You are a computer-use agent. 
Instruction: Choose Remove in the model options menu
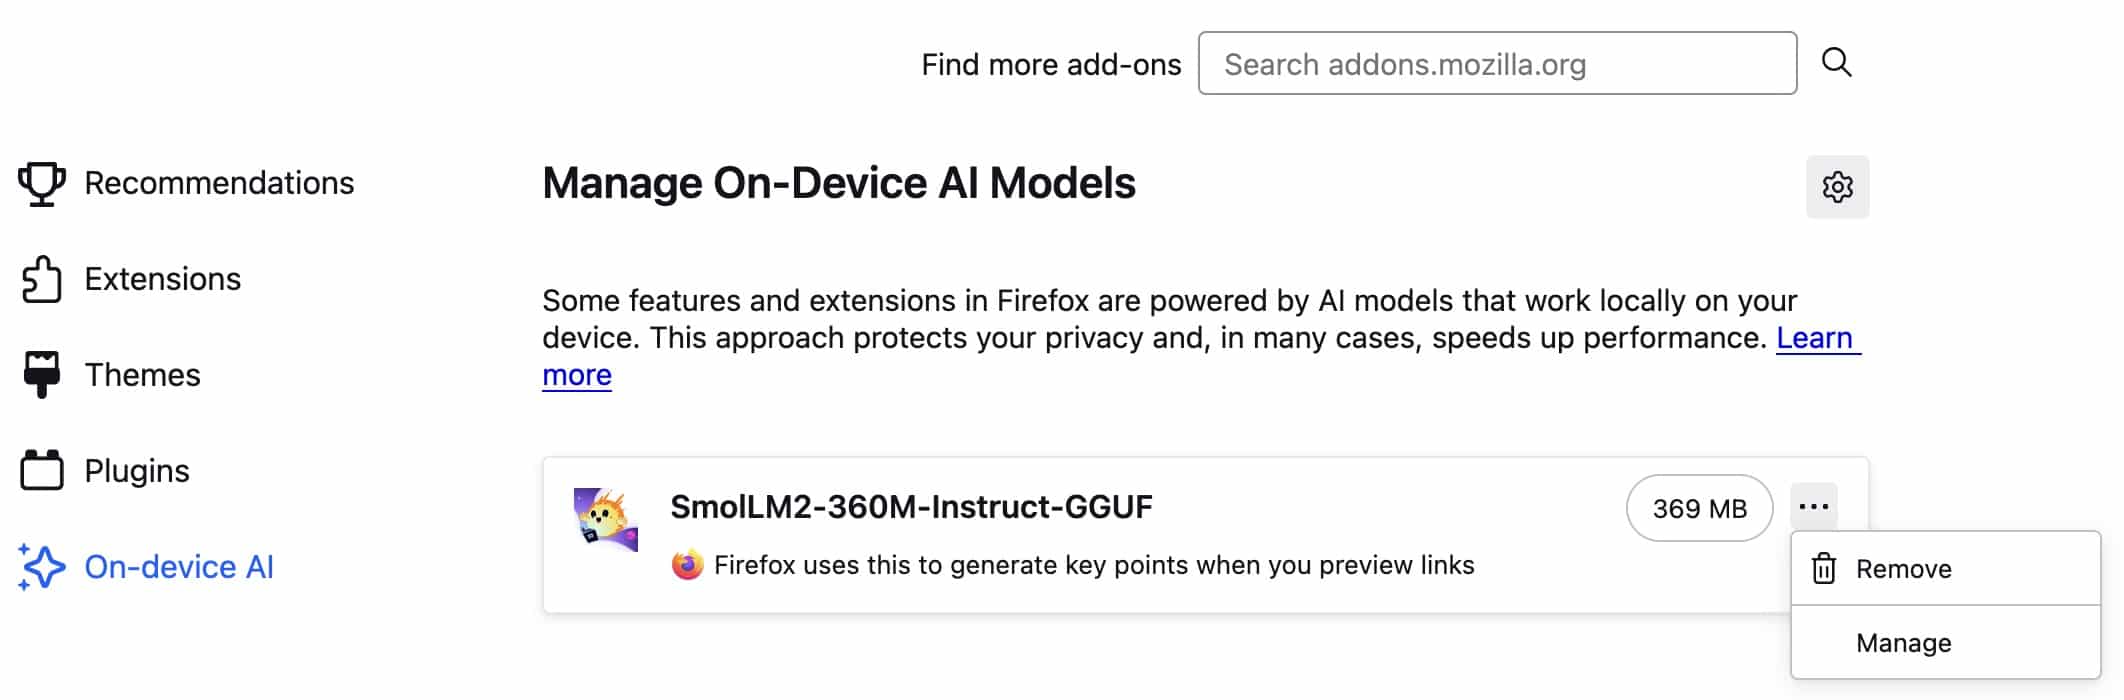1903,569
